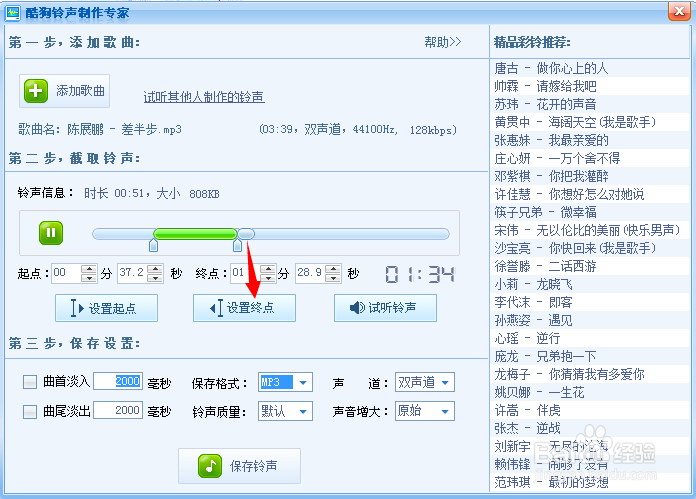Click the start point seconds field 37.2
The height and width of the screenshot is (499, 696).
coord(132,273)
